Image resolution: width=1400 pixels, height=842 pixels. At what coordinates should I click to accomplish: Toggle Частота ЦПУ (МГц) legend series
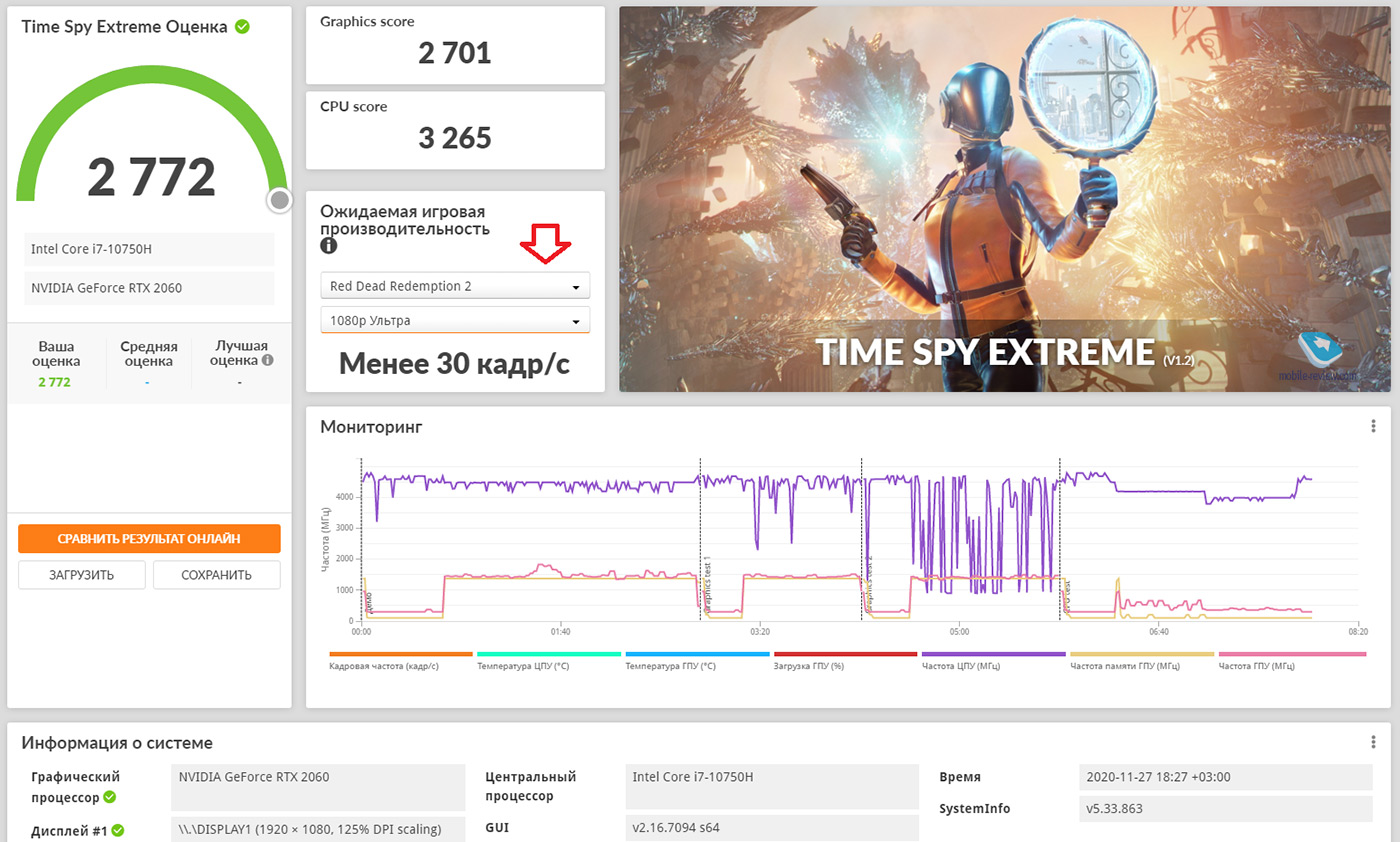[x=993, y=660]
